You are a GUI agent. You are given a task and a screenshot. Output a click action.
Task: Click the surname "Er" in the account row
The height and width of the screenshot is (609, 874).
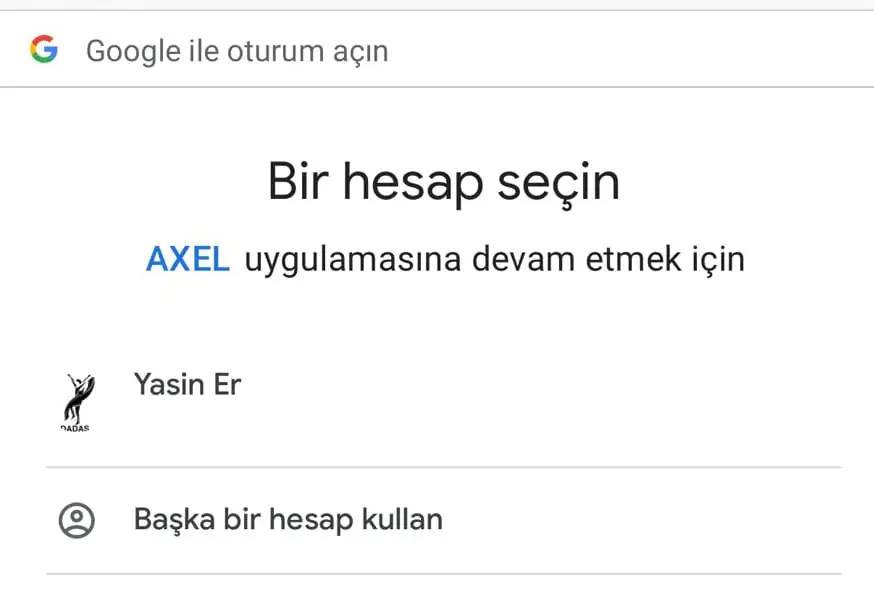coord(227,384)
